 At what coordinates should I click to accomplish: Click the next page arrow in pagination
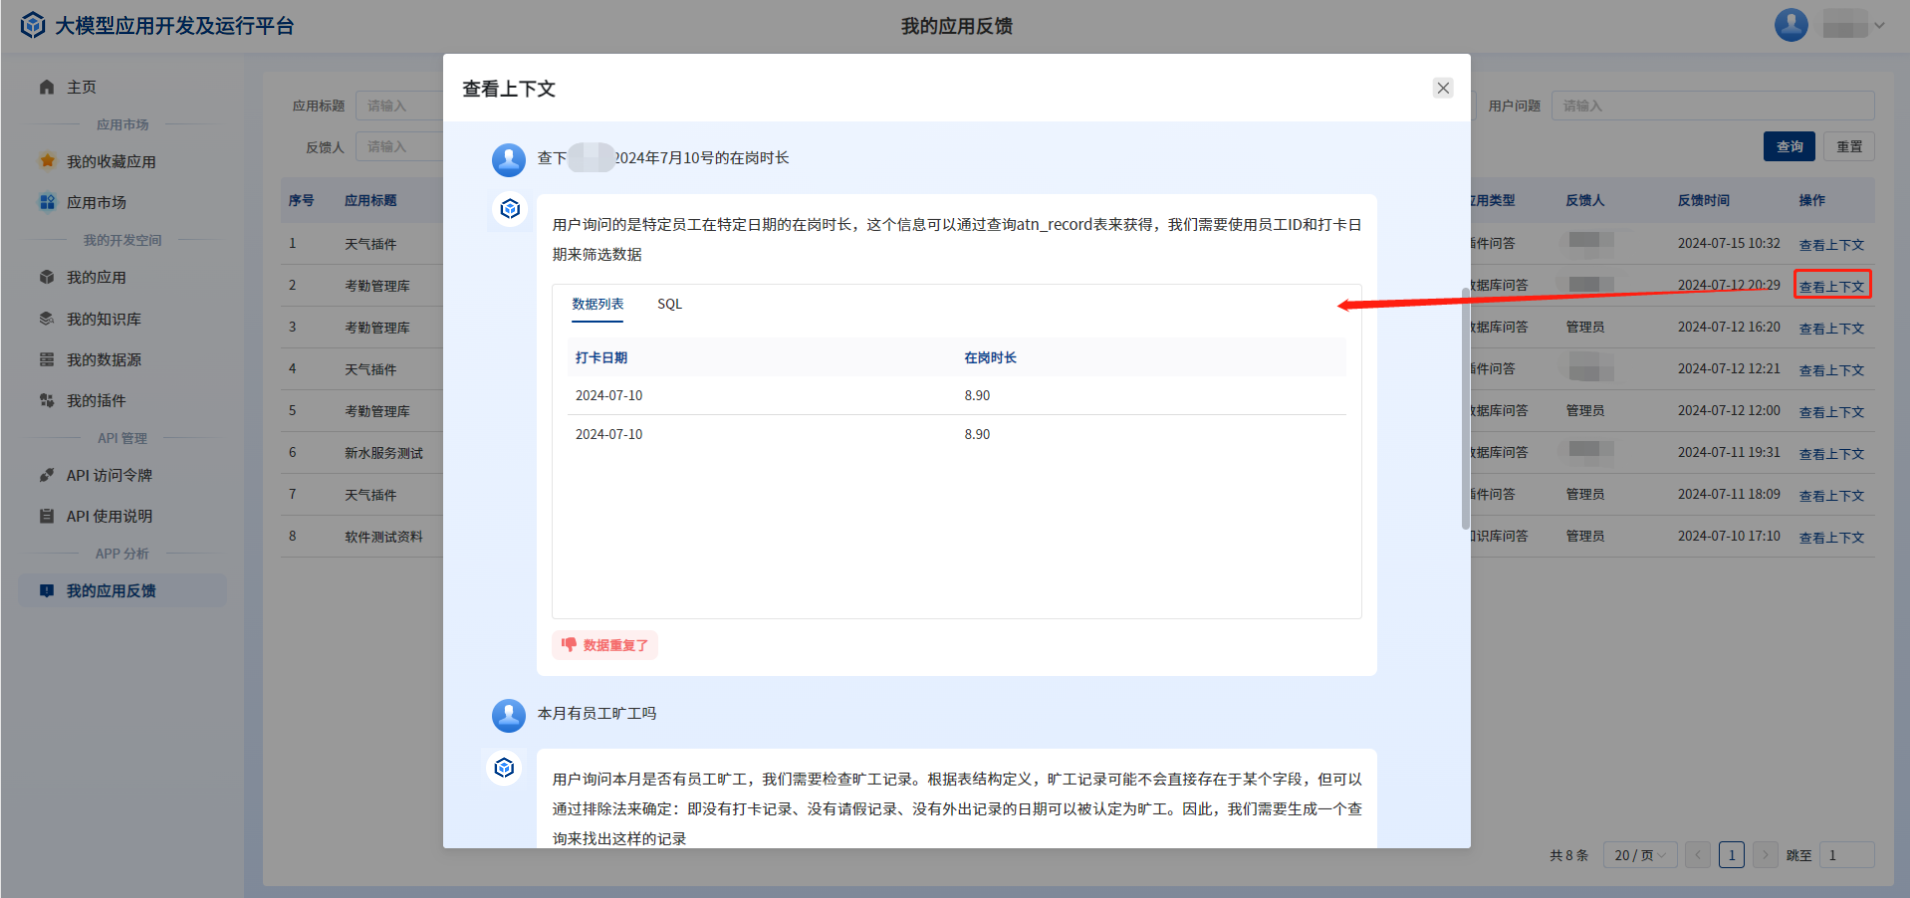coord(1765,855)
